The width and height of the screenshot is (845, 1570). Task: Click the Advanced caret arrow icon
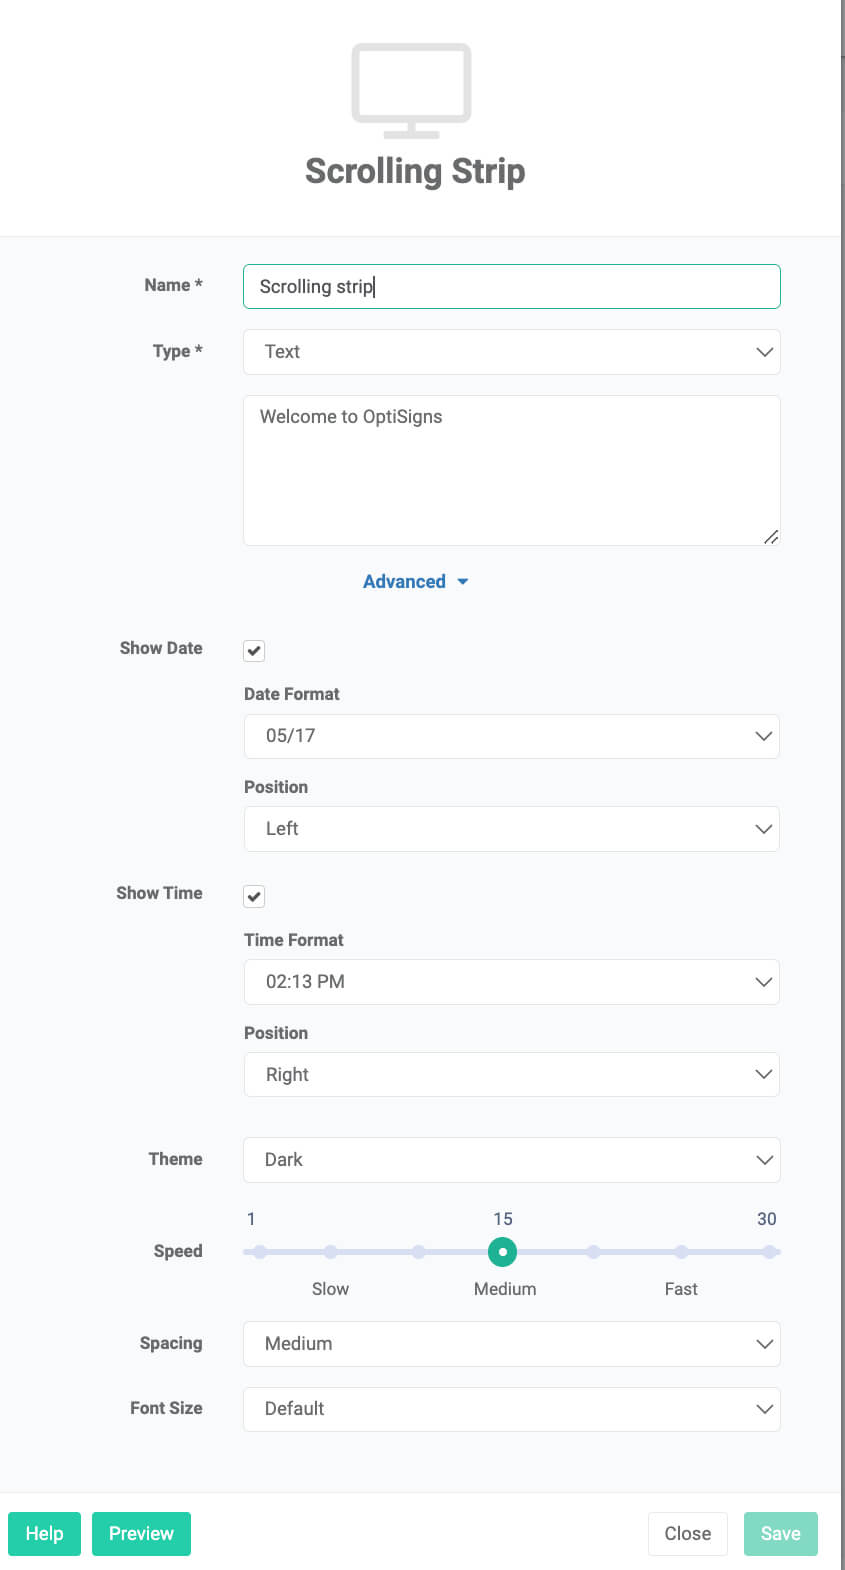pos(462,582)
